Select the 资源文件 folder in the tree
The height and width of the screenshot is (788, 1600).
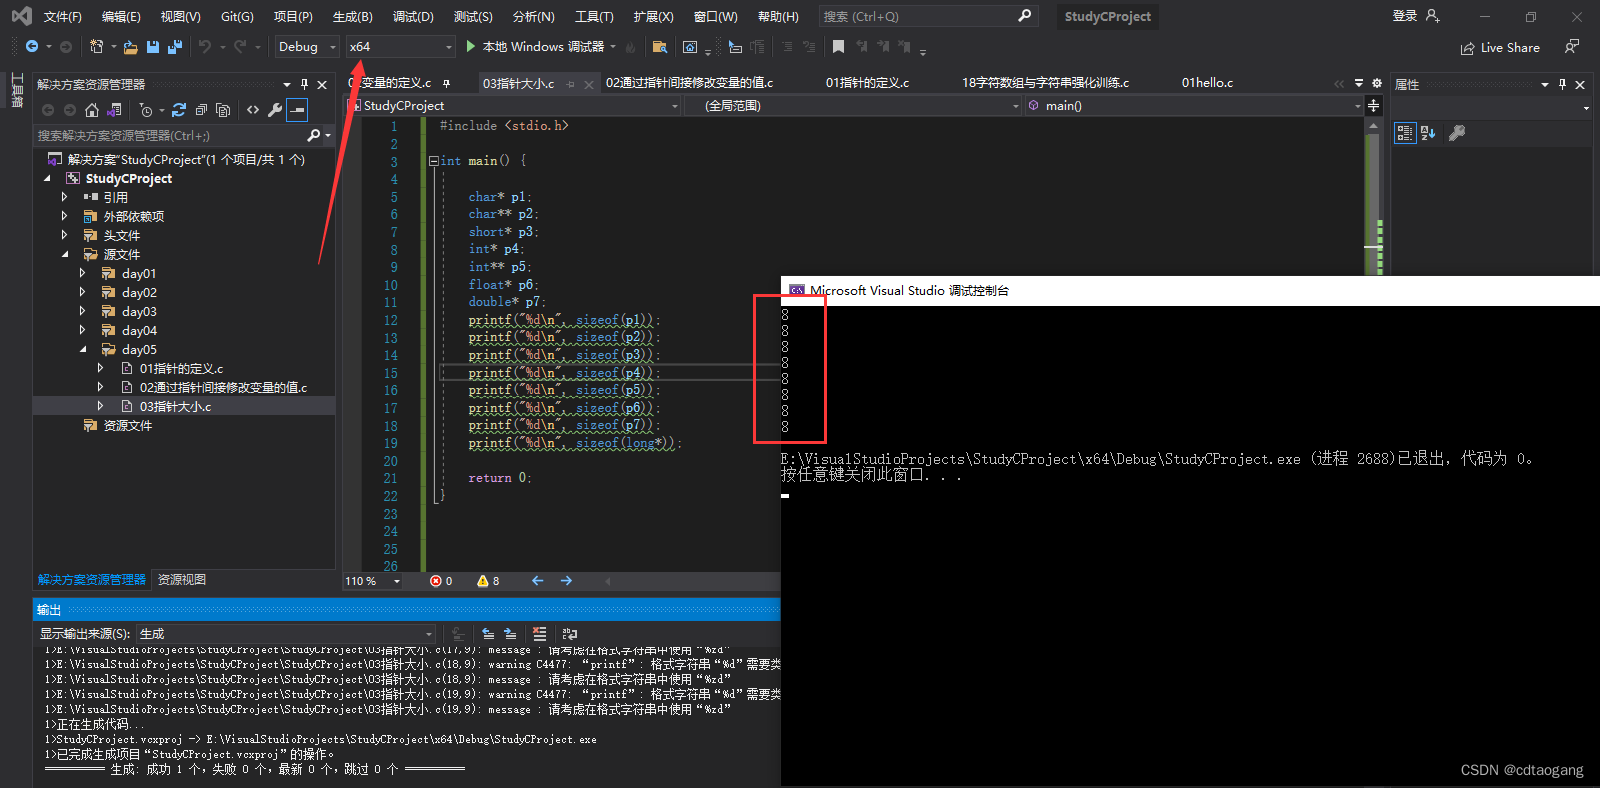pyautogui.click(x=128, y=426)
